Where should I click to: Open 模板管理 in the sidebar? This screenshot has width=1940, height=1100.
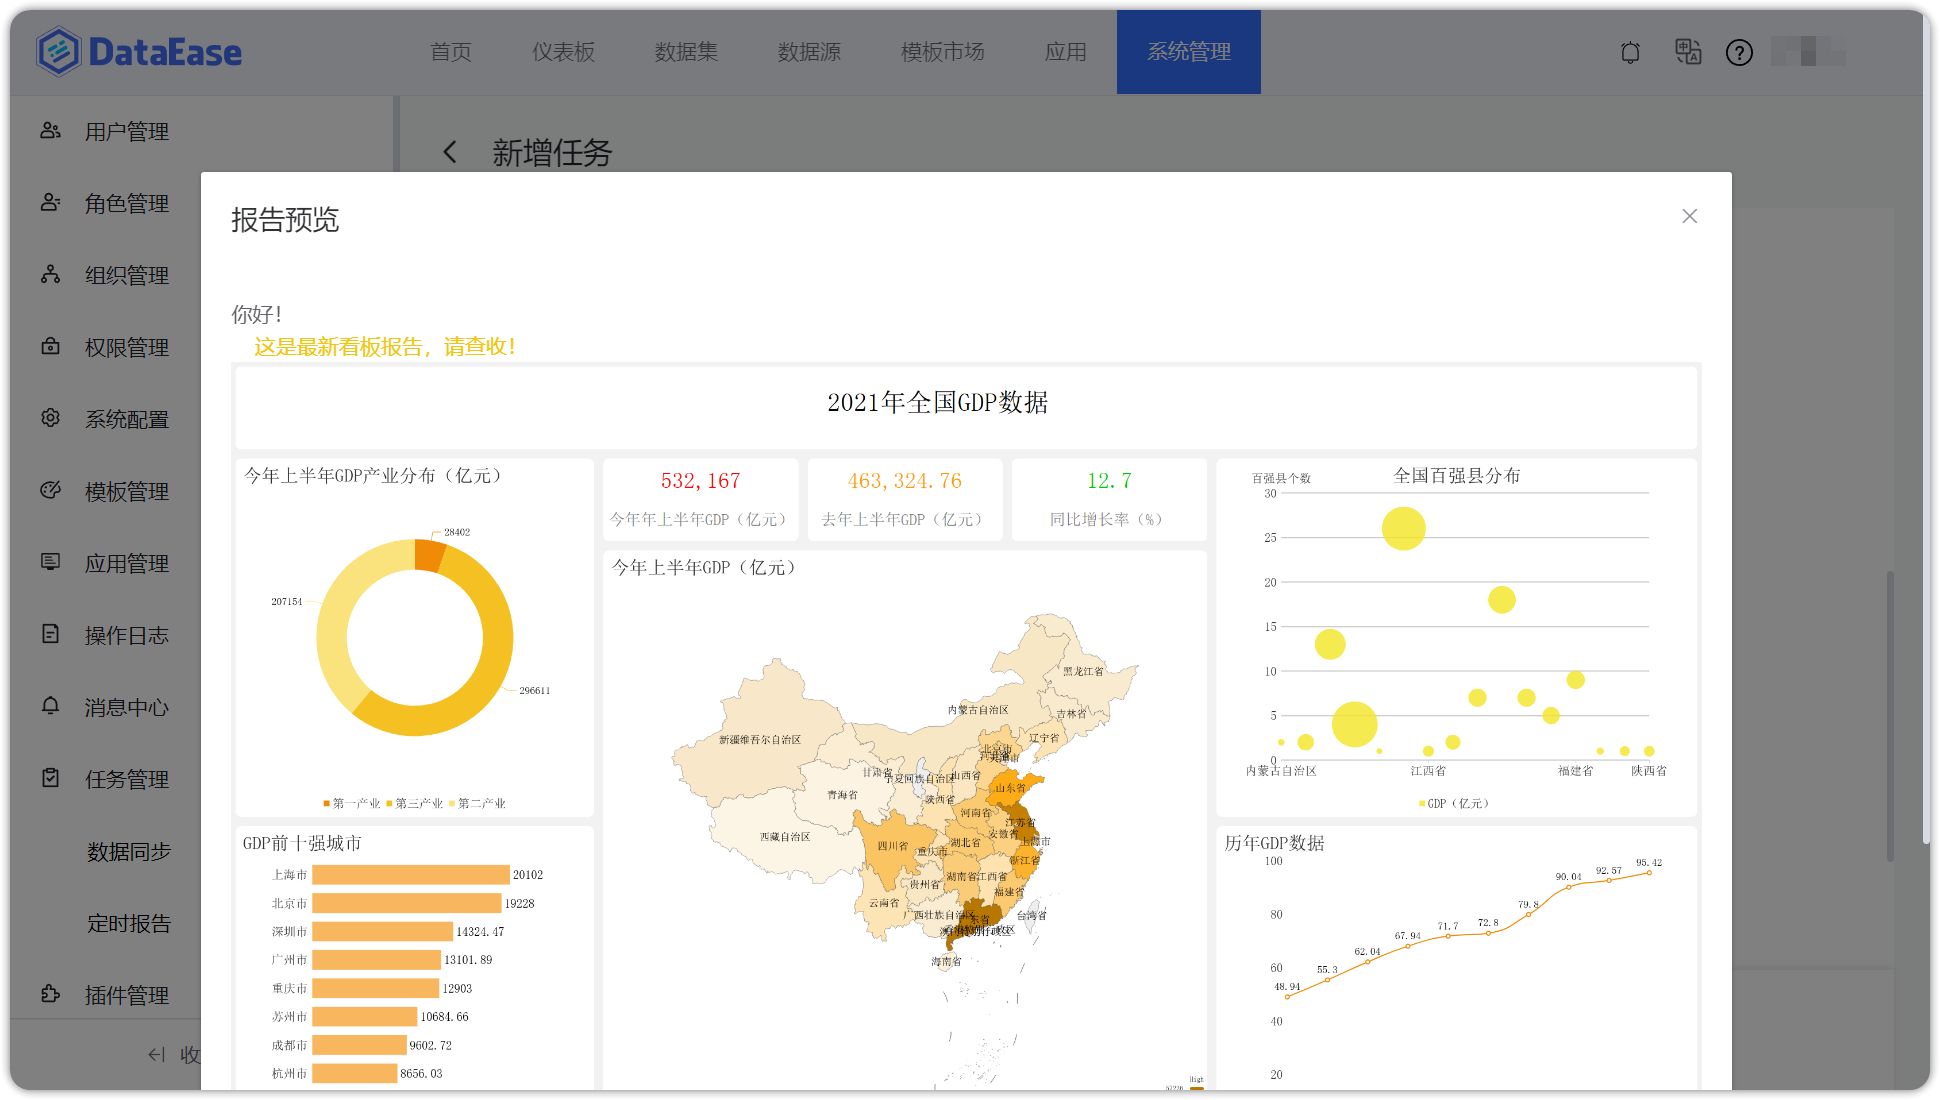click(x=127, y=491)
